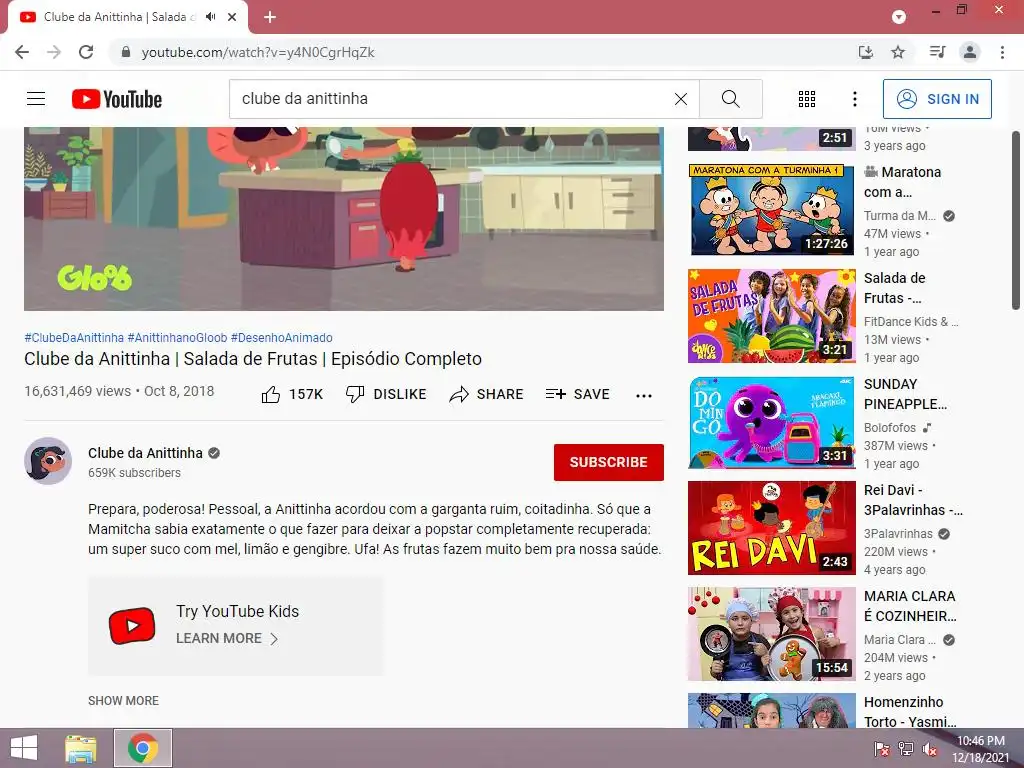Open the 2:51 video thumbnail
The image size is (1024, 768).
point(772,139)
